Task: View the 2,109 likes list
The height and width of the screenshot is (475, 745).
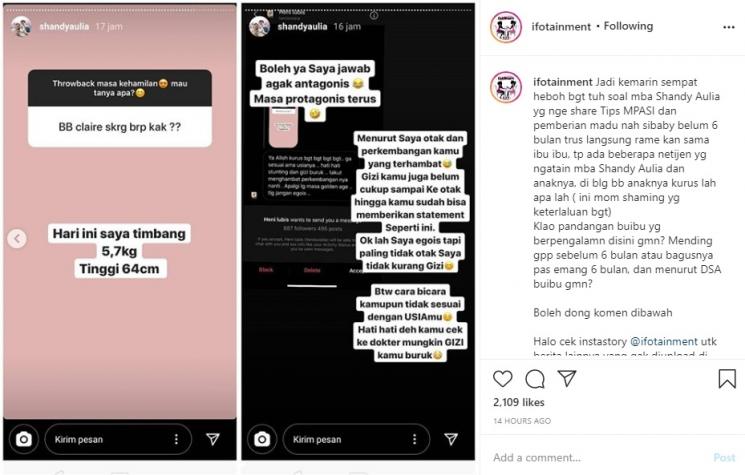Action: pos(519,402)
